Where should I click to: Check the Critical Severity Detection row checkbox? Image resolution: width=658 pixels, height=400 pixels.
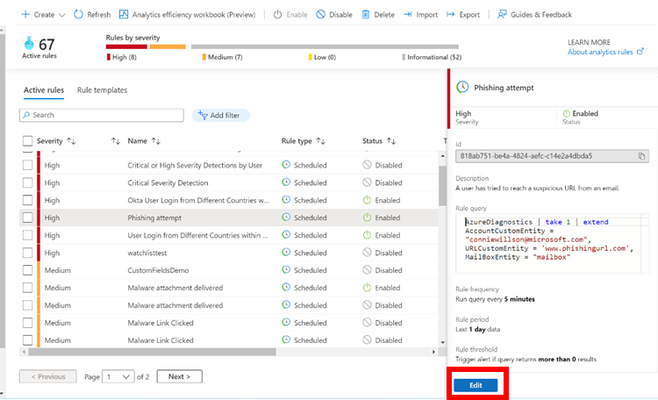27,183
